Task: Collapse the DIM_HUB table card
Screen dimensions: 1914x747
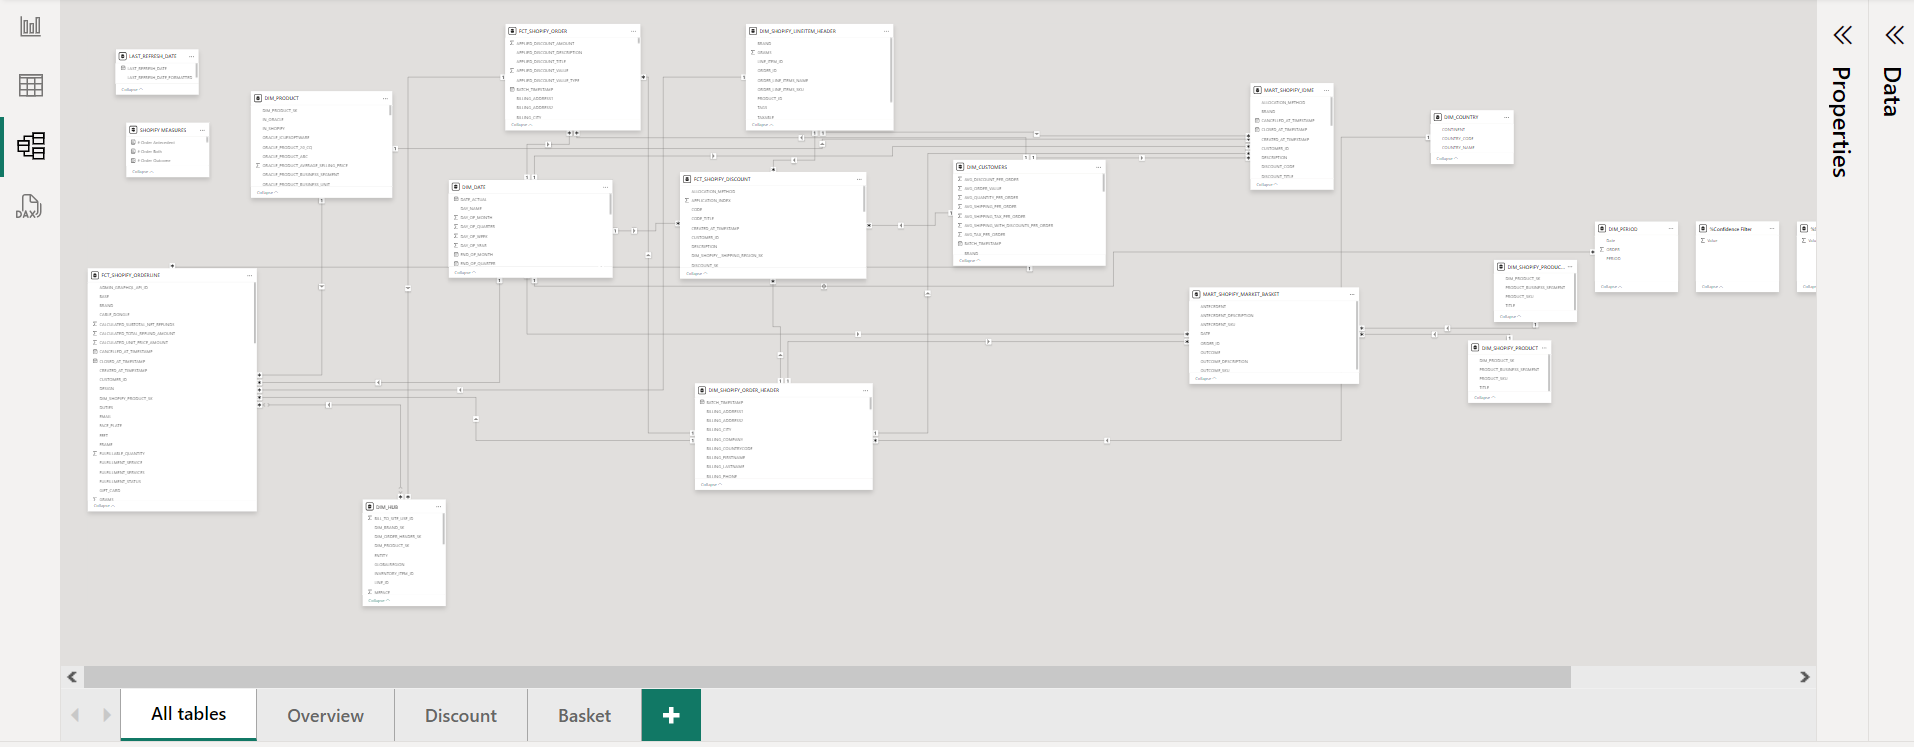Action: tap(379, 601)
